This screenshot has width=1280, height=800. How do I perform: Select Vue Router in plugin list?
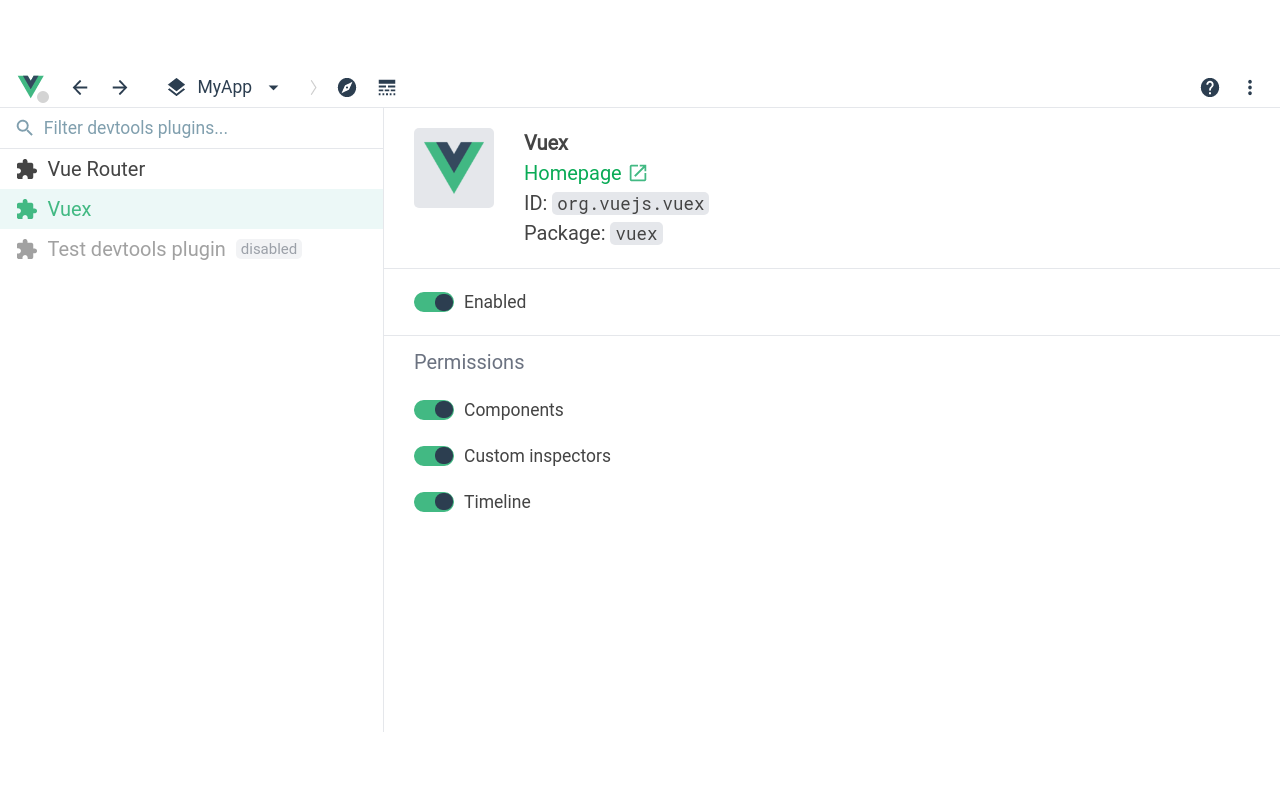96,169
